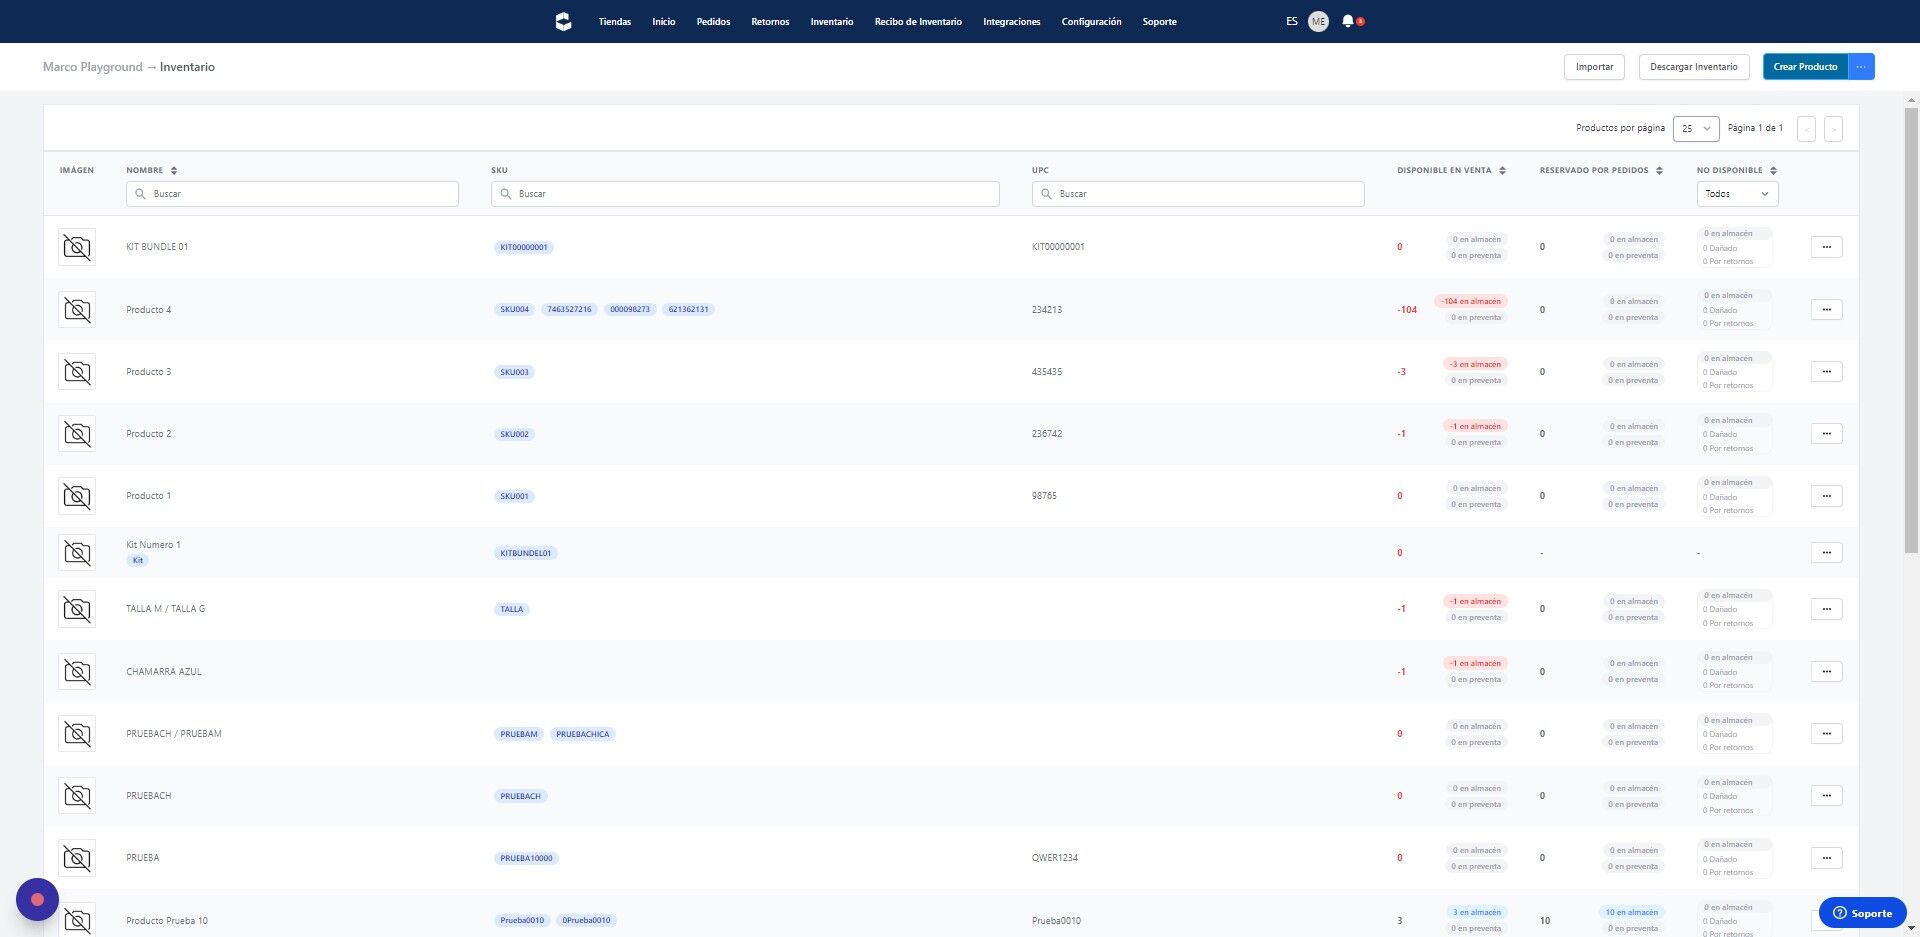Click the 10 en almacén reserved badge
The image size is (1920, 937).
tap(1631, 912)
